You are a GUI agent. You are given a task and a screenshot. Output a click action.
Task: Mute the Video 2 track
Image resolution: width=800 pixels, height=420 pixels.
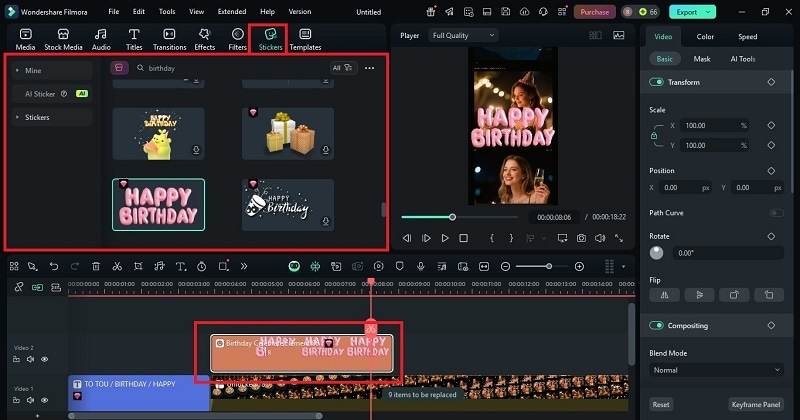tap(31, 359)
